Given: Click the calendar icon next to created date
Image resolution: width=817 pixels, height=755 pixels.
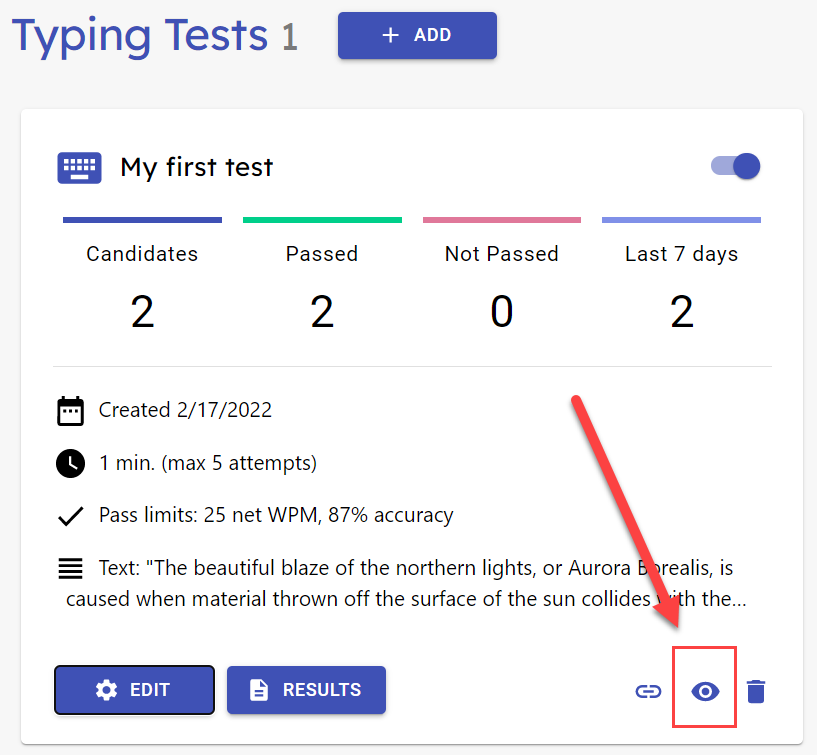Looking at the screenshot, I should coord(70,410).
